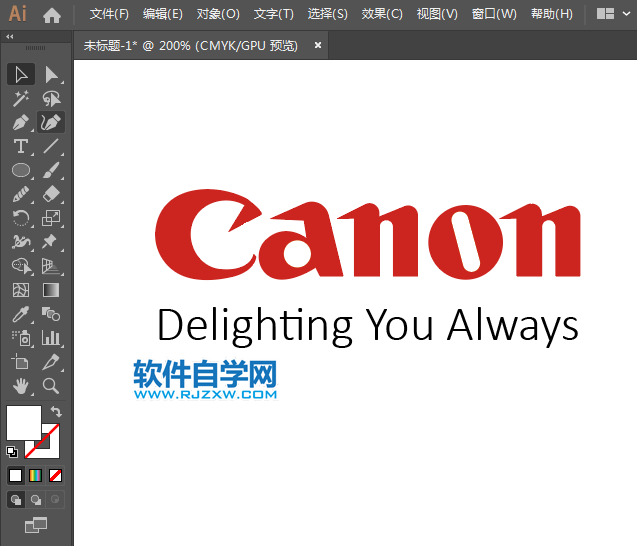Select the Curvature tool

point(51,122)
